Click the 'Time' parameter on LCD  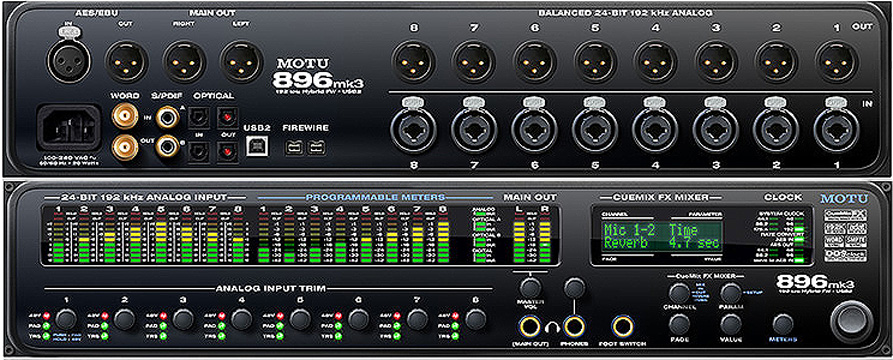pos(683,230)
